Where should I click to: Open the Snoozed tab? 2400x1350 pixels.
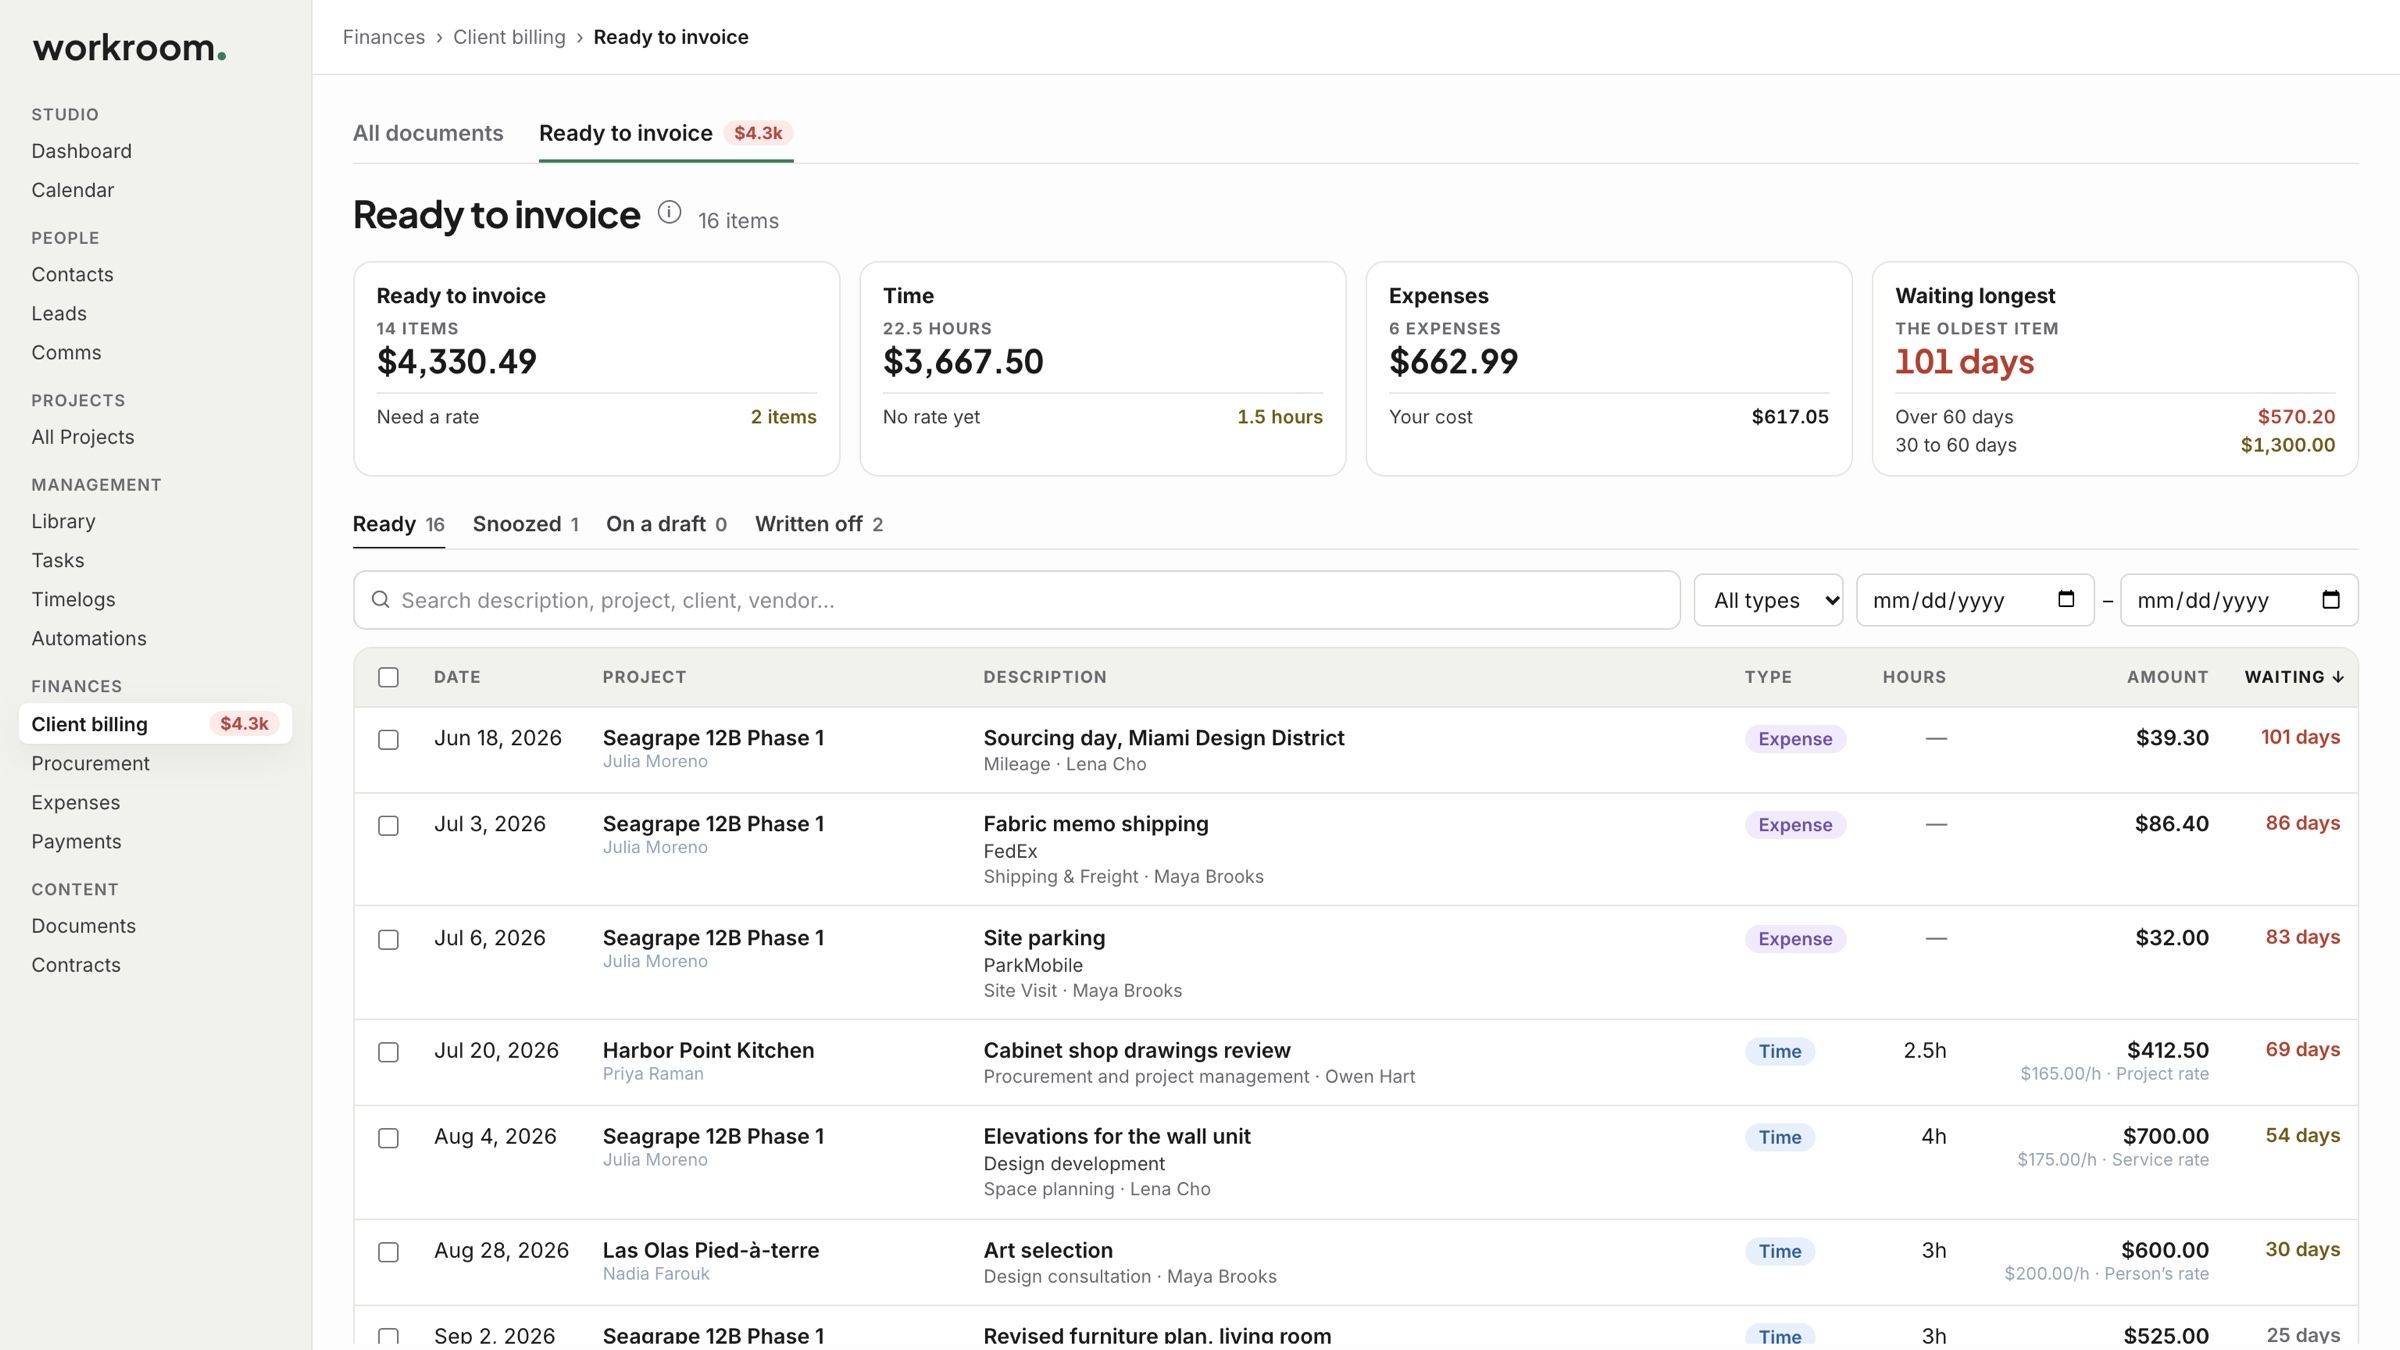click(x=525, y=524)
